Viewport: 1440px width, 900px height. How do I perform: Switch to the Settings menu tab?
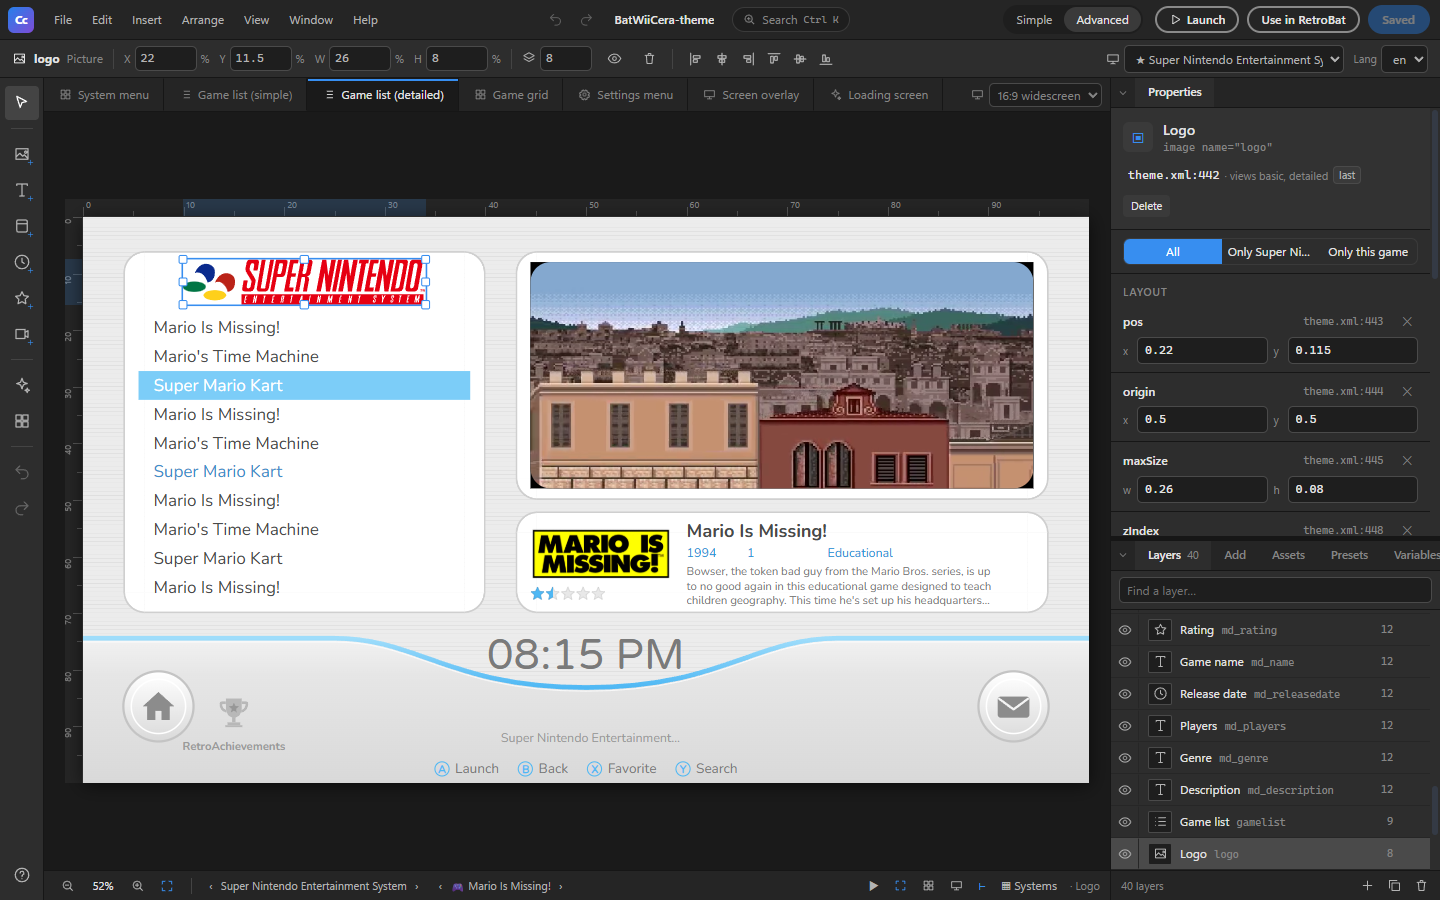point(626,95)
